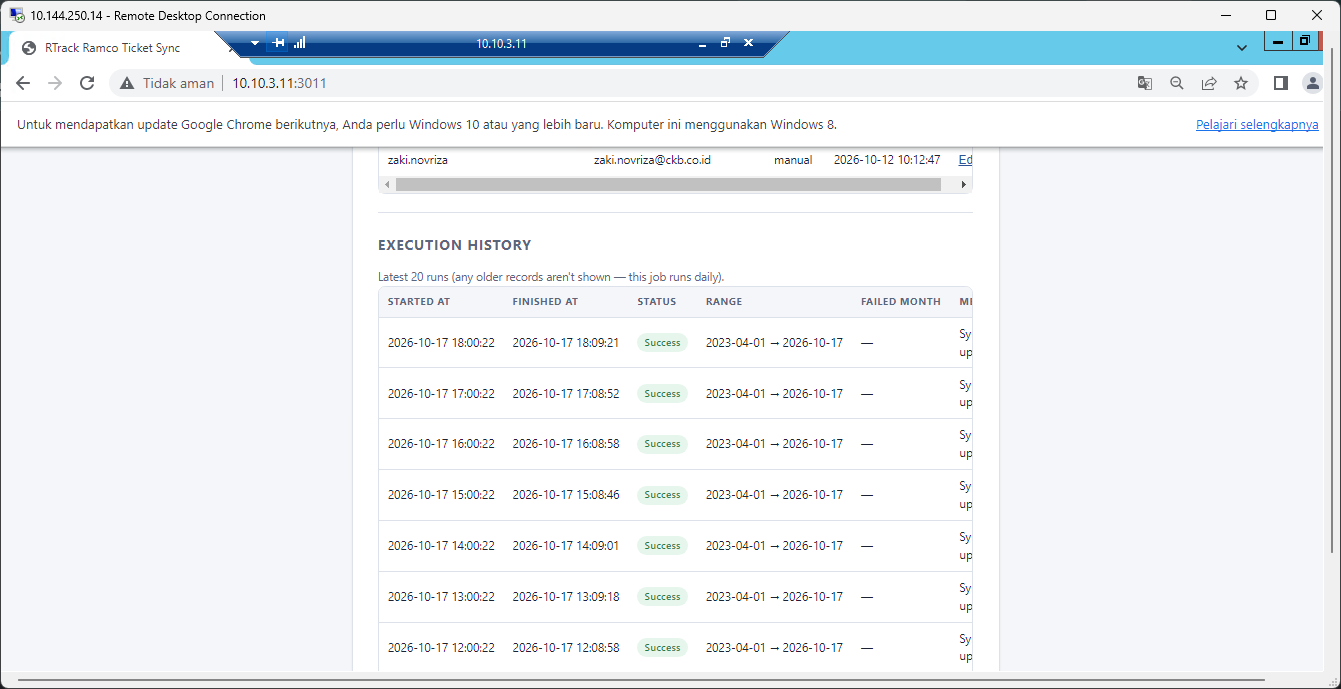Click the STATUS column header
The height and width of the screenshot is (689, 1341).
coord(656,302)
